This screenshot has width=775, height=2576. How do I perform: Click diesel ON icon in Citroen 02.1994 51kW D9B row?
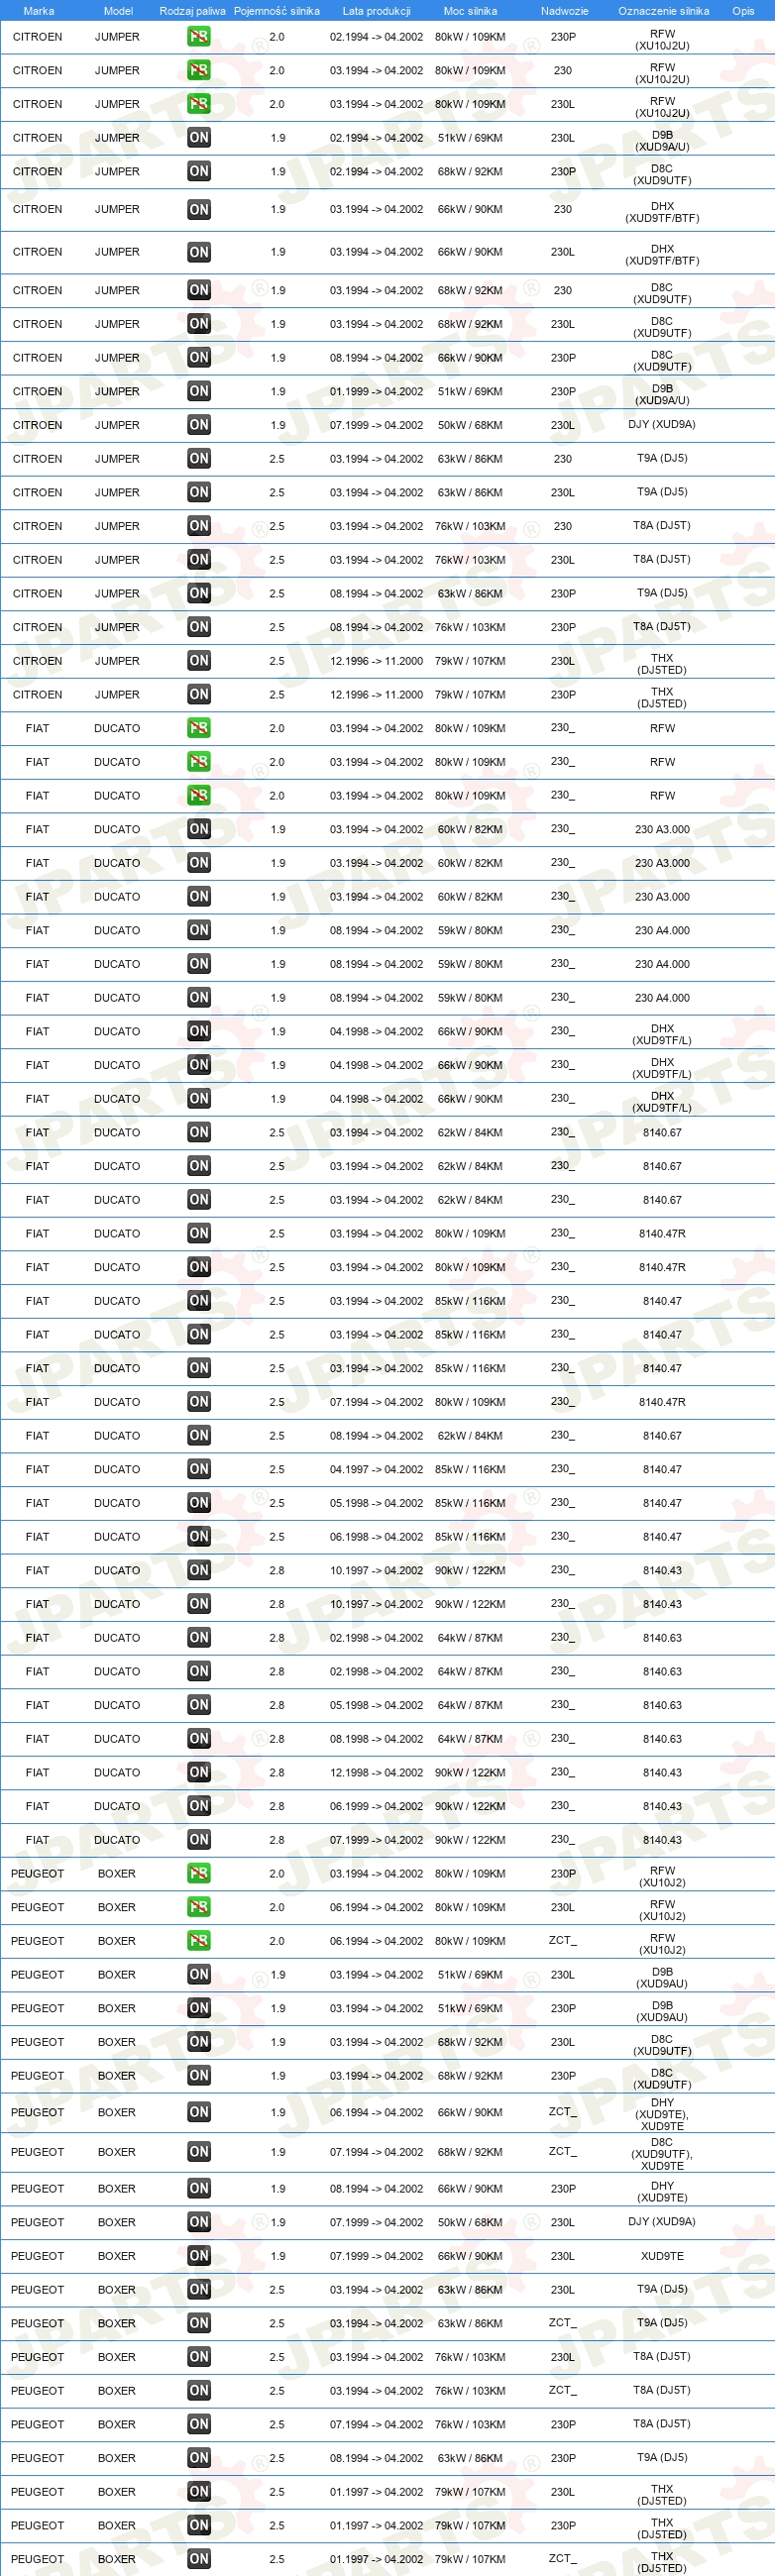pyautogui.click(x=199, y=138)
